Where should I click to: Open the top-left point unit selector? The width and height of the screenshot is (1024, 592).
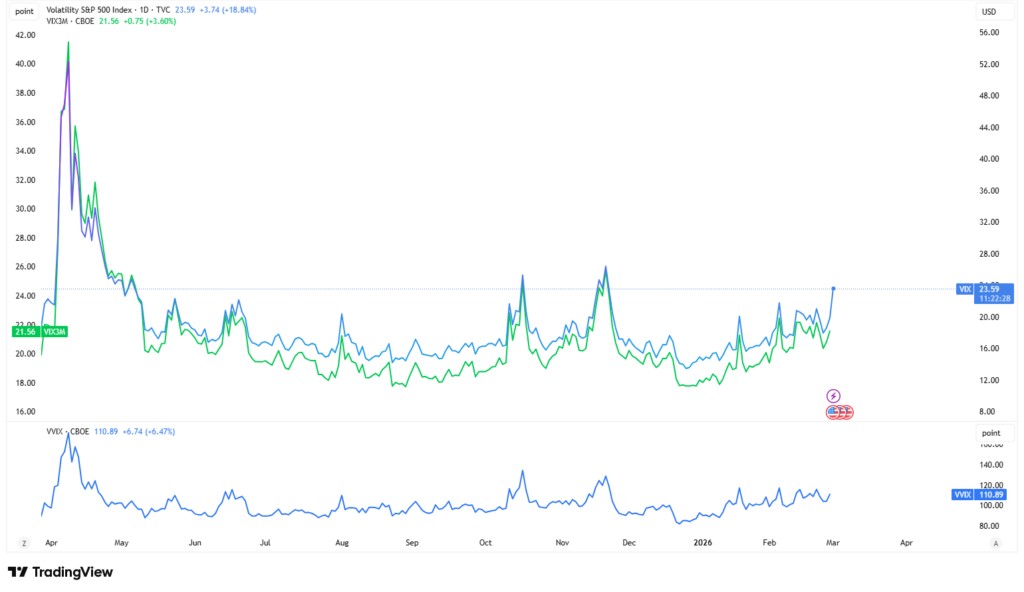click(x=24, y=10)
